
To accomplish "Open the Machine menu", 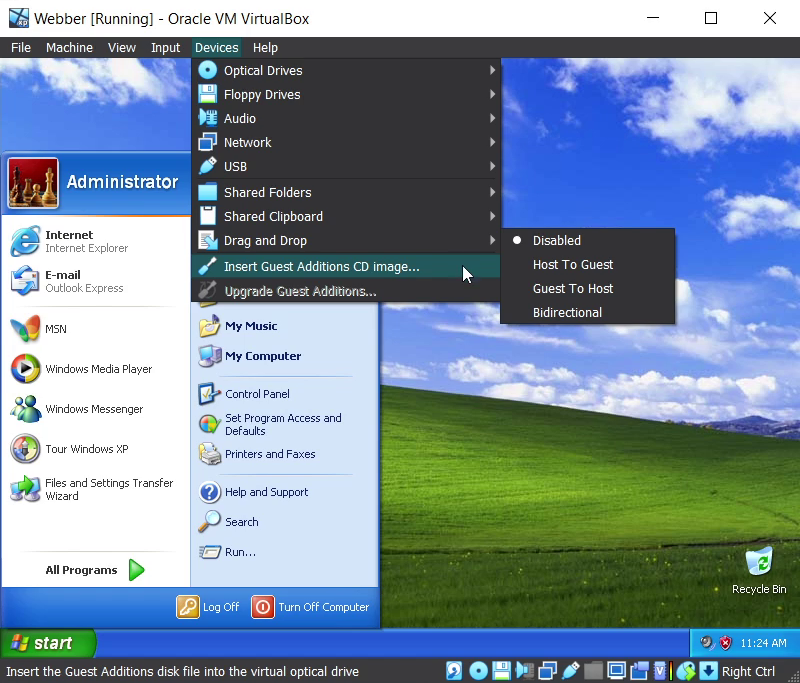I will [69, 48].
